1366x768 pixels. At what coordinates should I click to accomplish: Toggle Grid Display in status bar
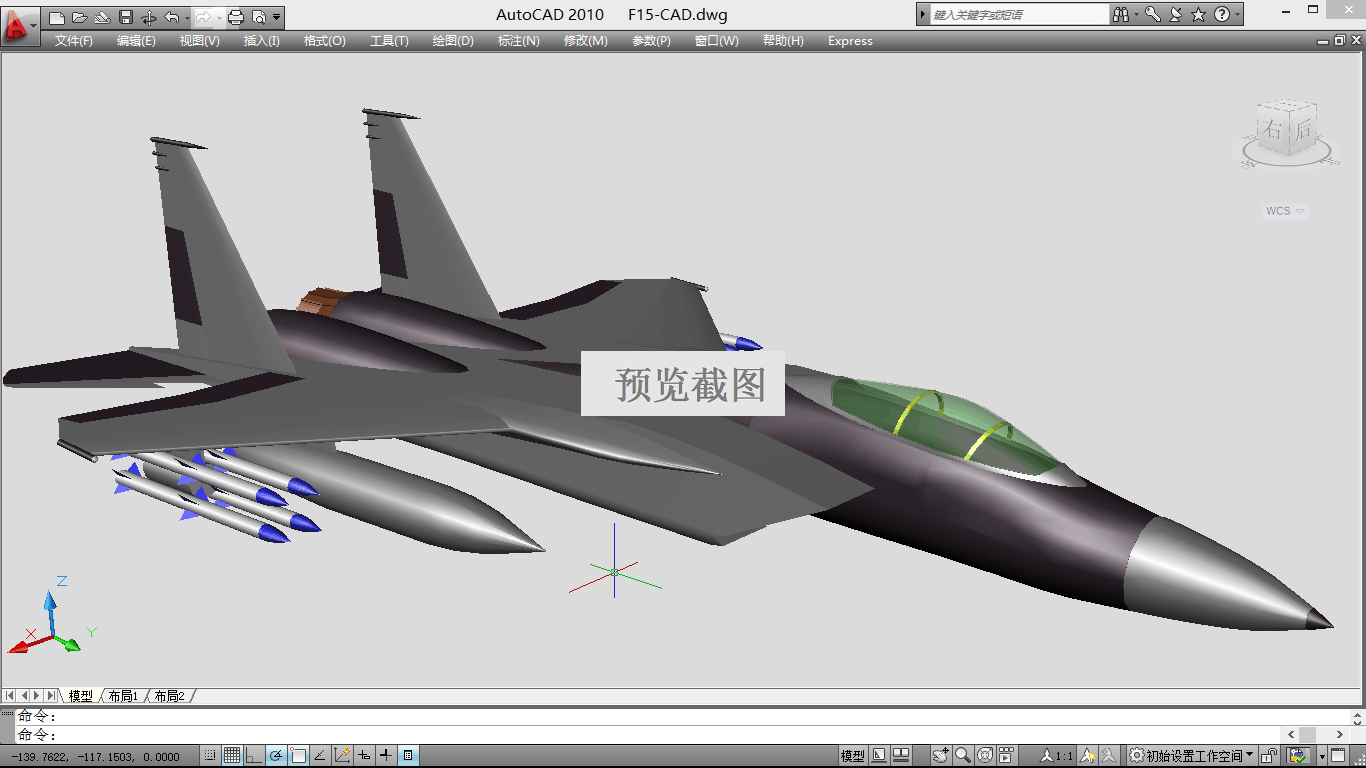click(231, 756)
